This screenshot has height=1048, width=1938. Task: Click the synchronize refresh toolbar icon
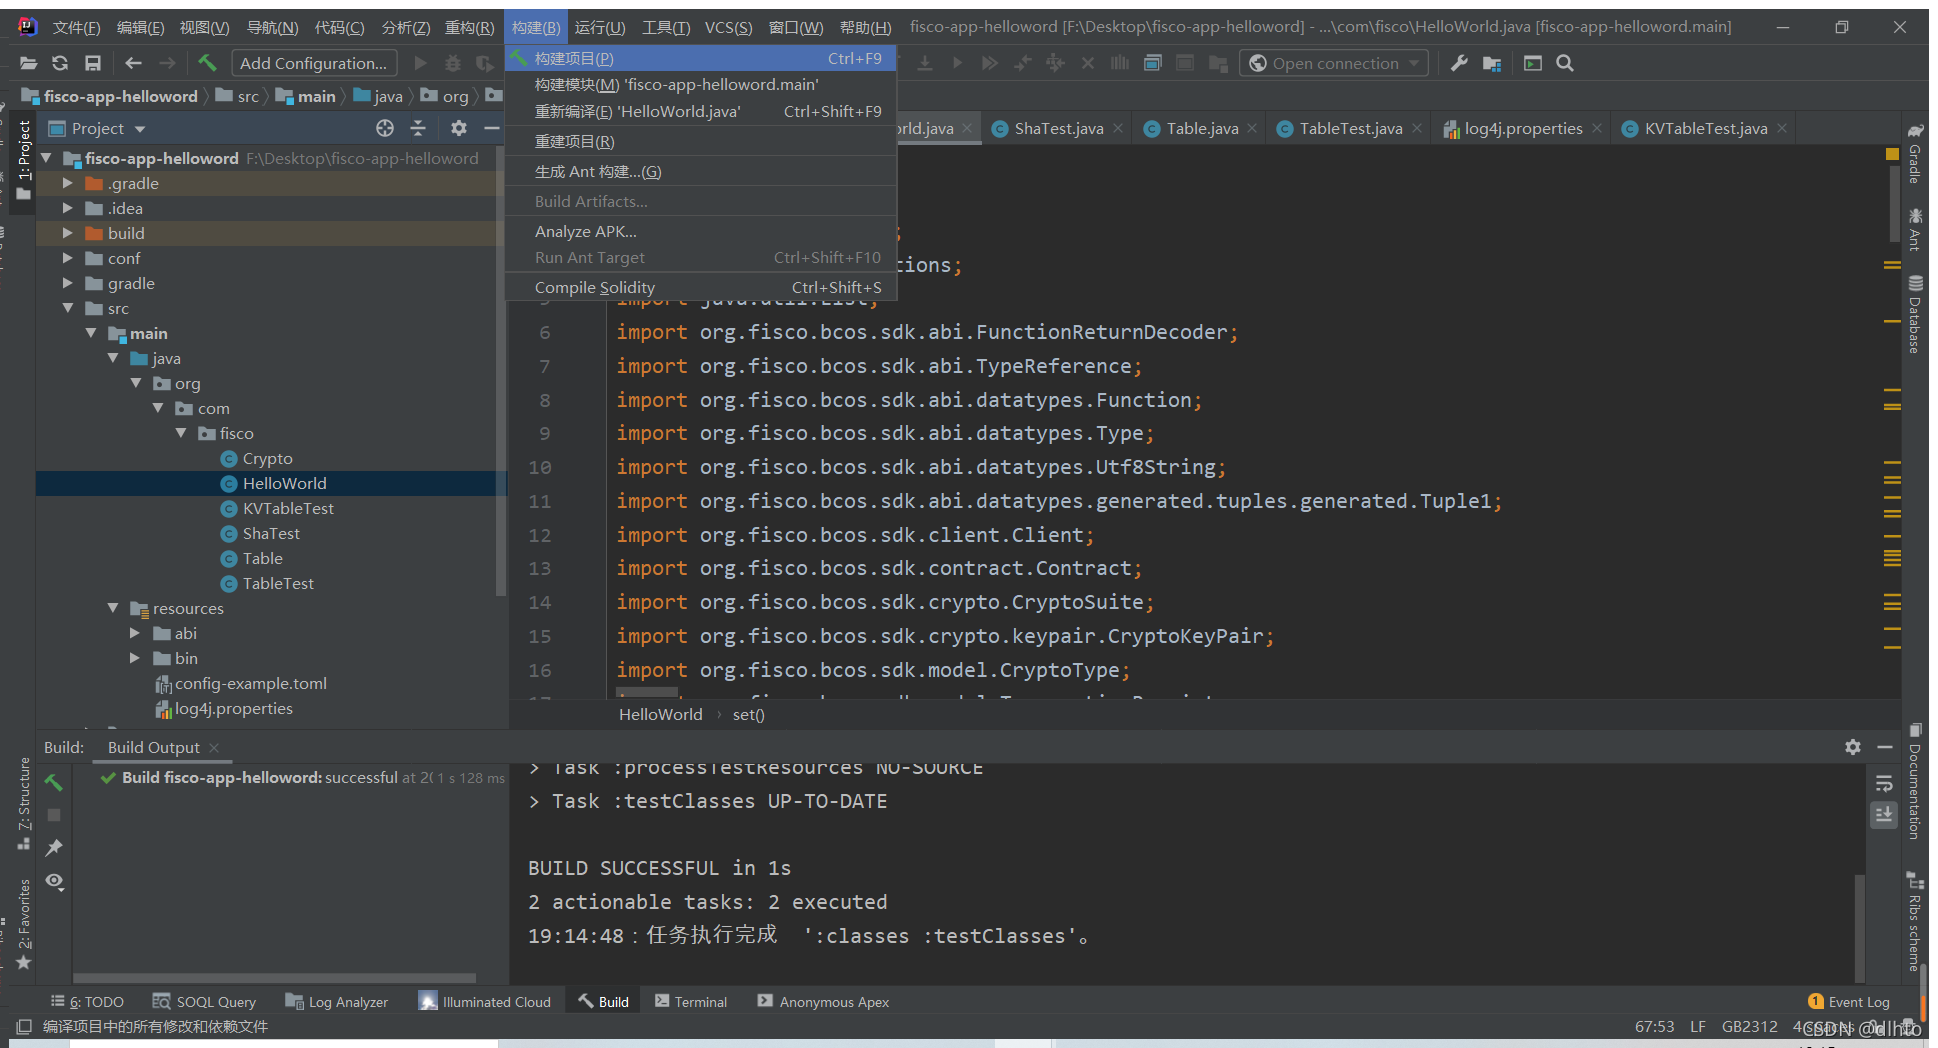[x=60, y=63]
